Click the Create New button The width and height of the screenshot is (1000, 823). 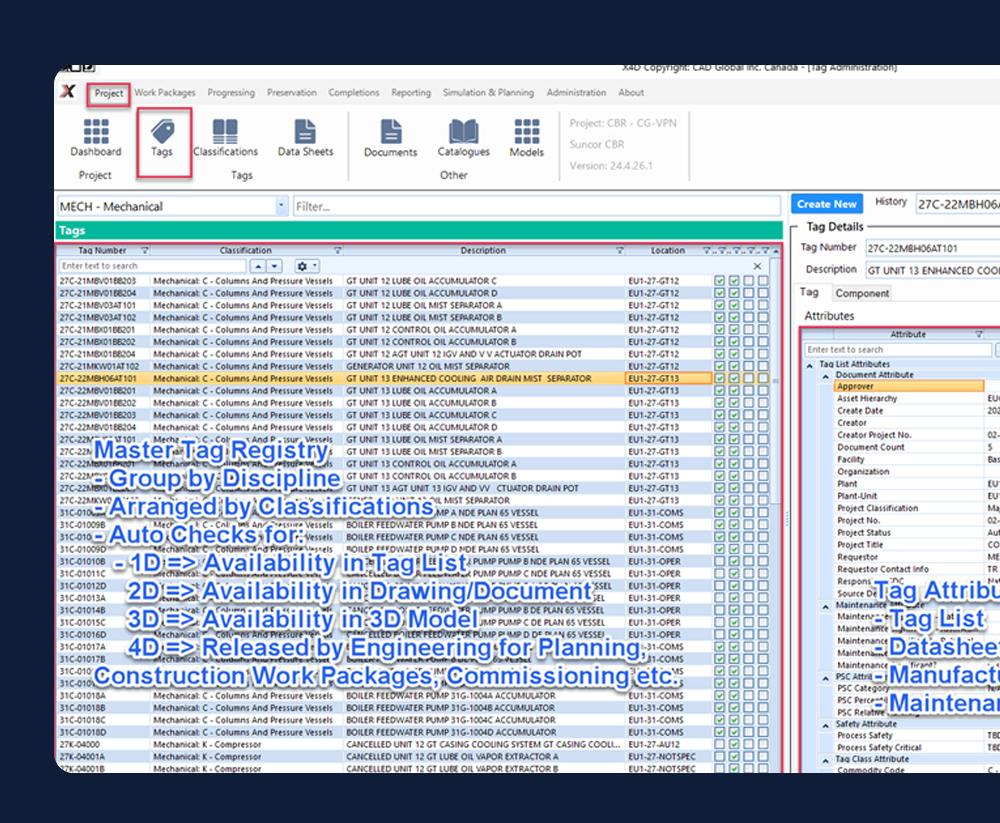pos(827,204)
